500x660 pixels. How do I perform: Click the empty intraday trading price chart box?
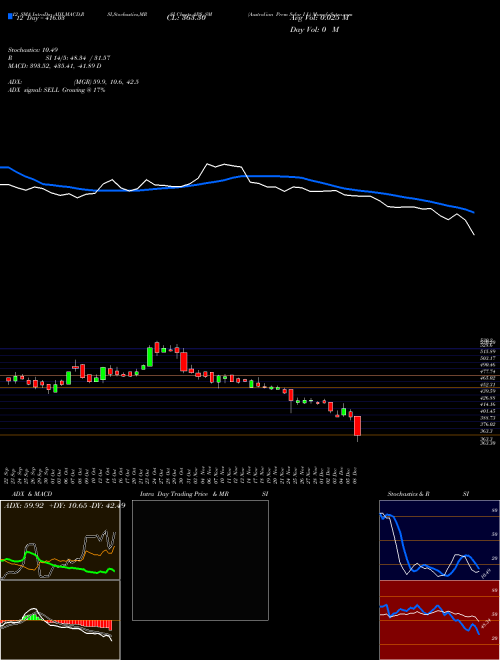tap(200, 560)
